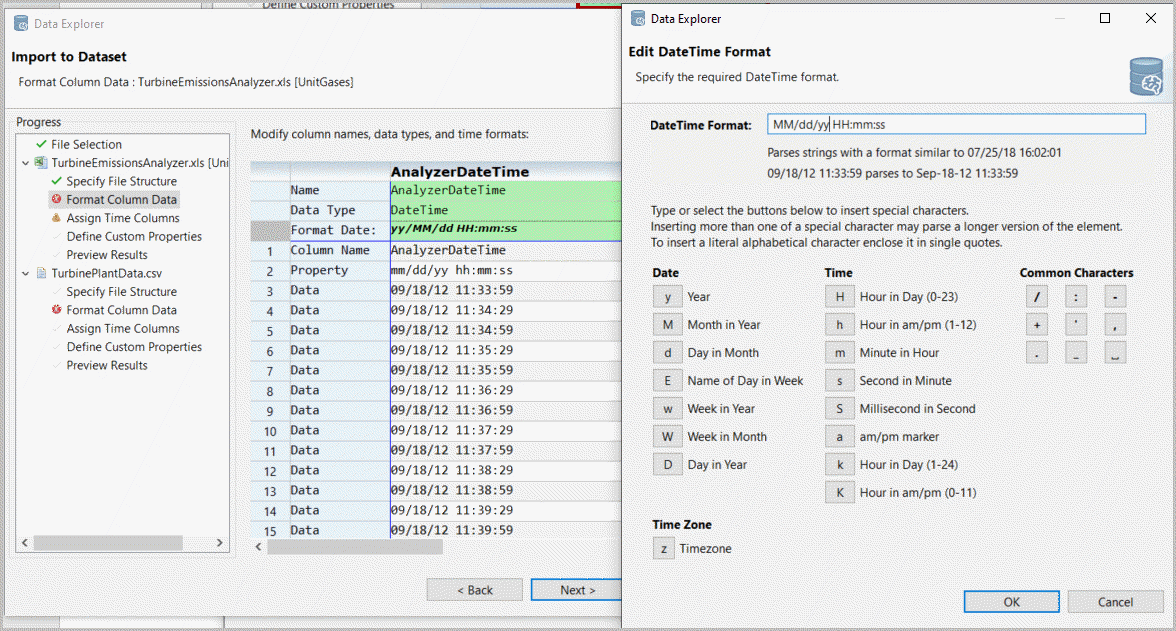
Task: Insert the forward slash common character
Action: point(1036,297)
